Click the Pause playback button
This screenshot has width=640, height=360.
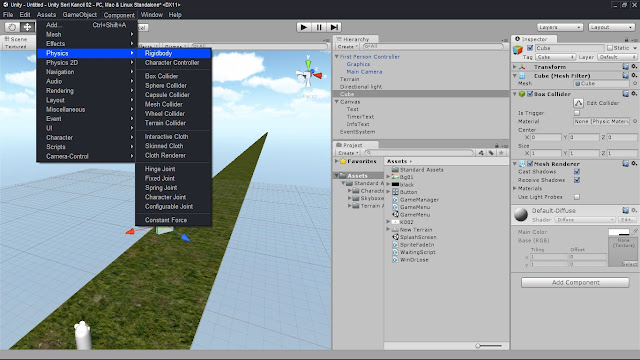coord(318,27)
